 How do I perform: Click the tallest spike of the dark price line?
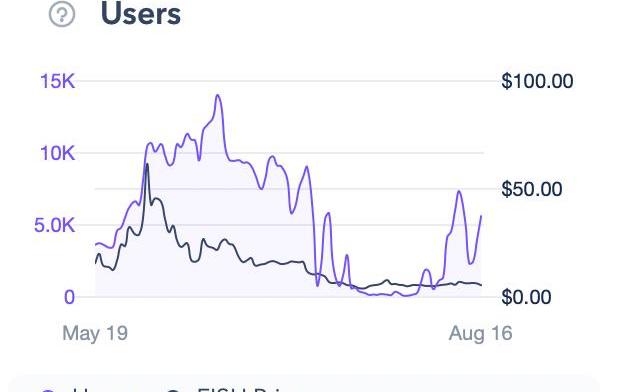148,164
